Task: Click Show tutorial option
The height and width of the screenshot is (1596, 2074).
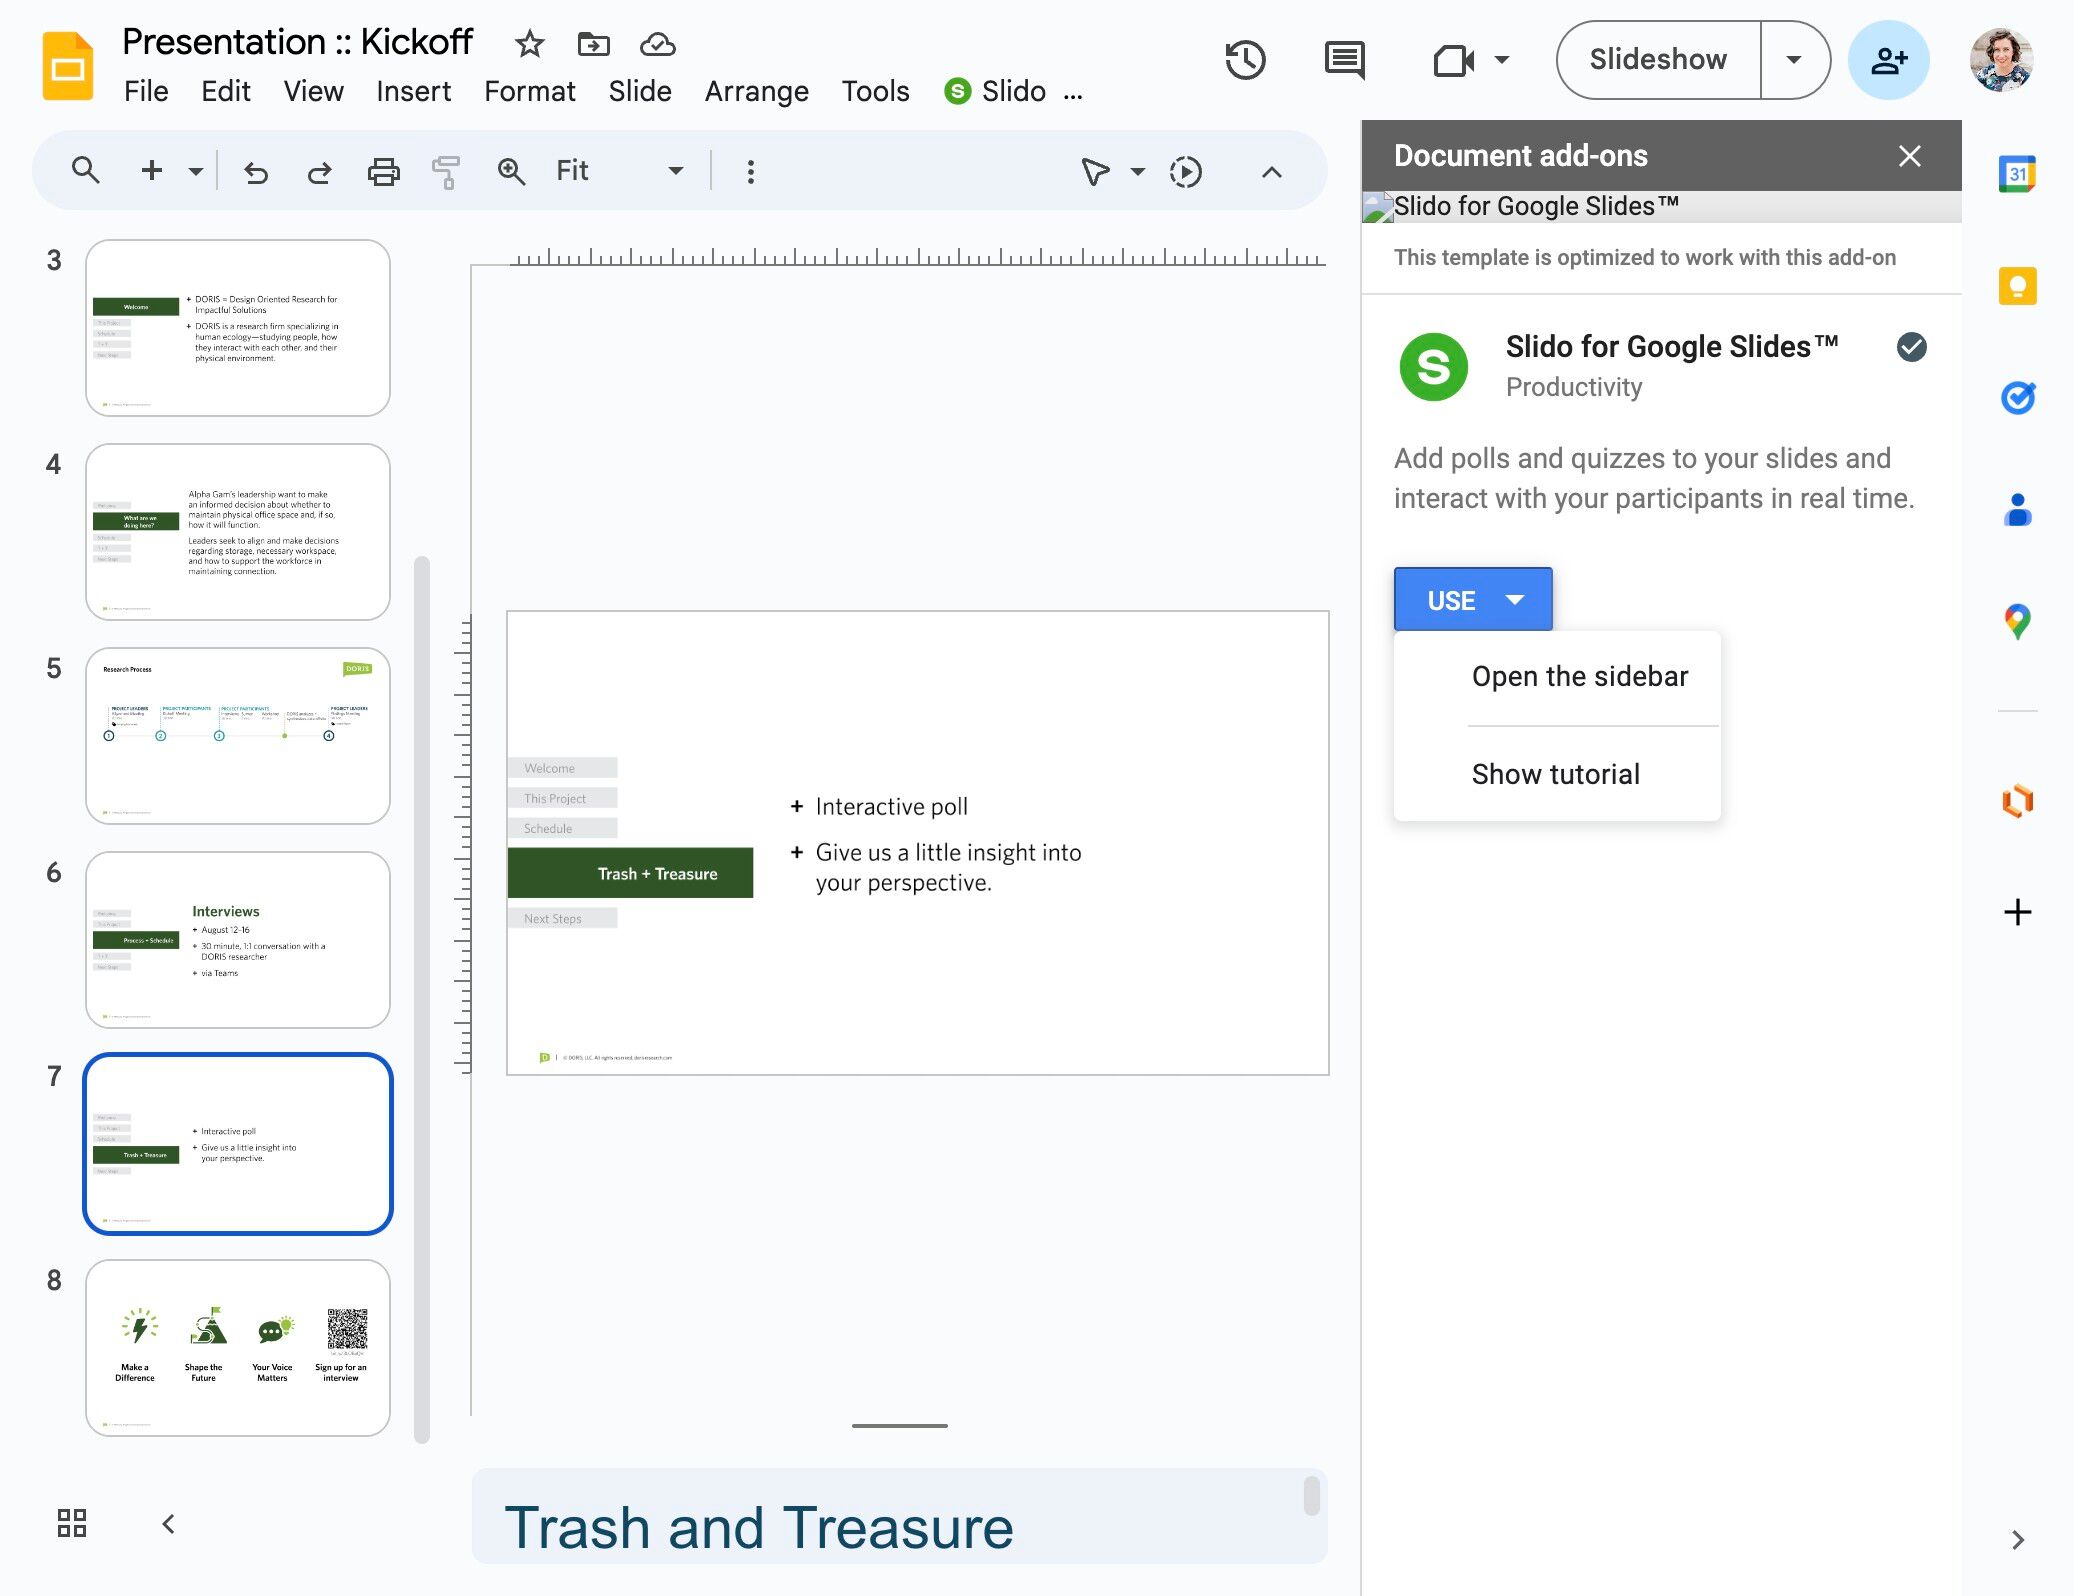Action: (1555, 774)
